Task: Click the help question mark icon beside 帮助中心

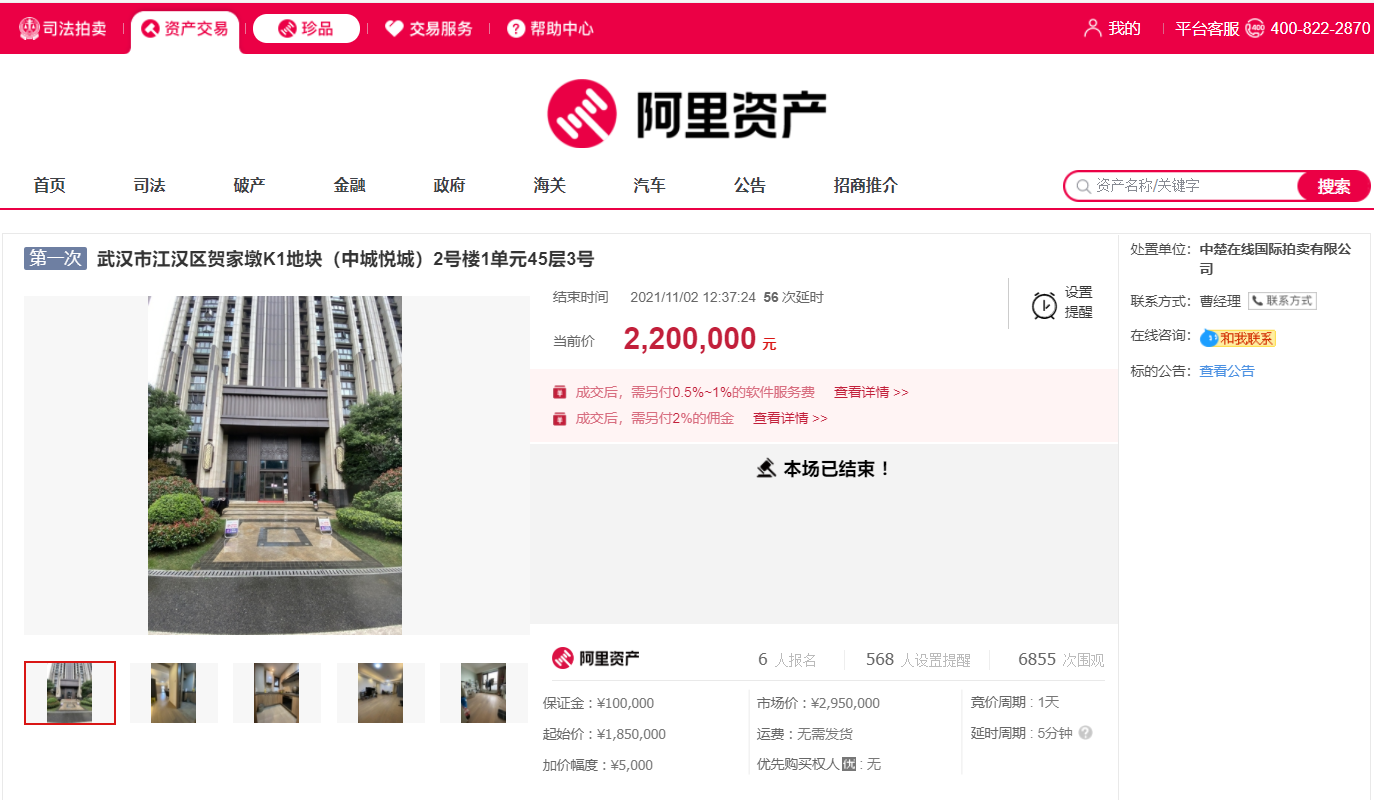Action: pos(516,29)
